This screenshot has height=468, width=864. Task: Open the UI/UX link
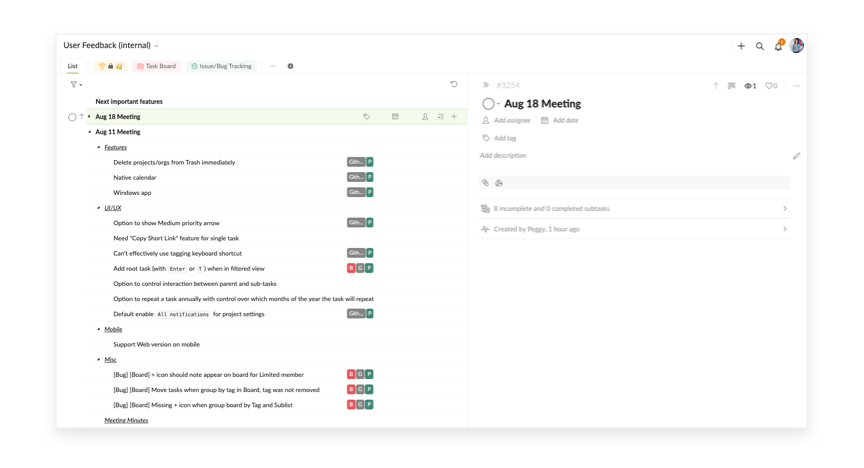(113, 208)
